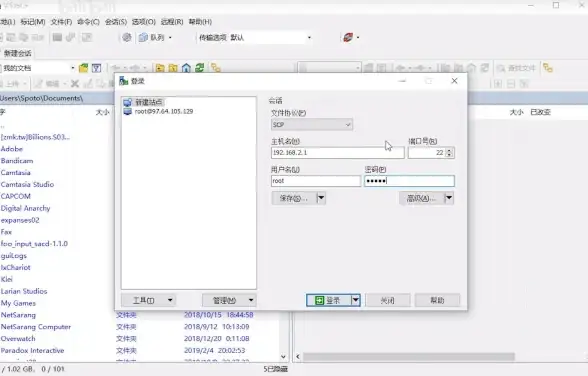Click the 查找文件 find files button

(516, 68)
